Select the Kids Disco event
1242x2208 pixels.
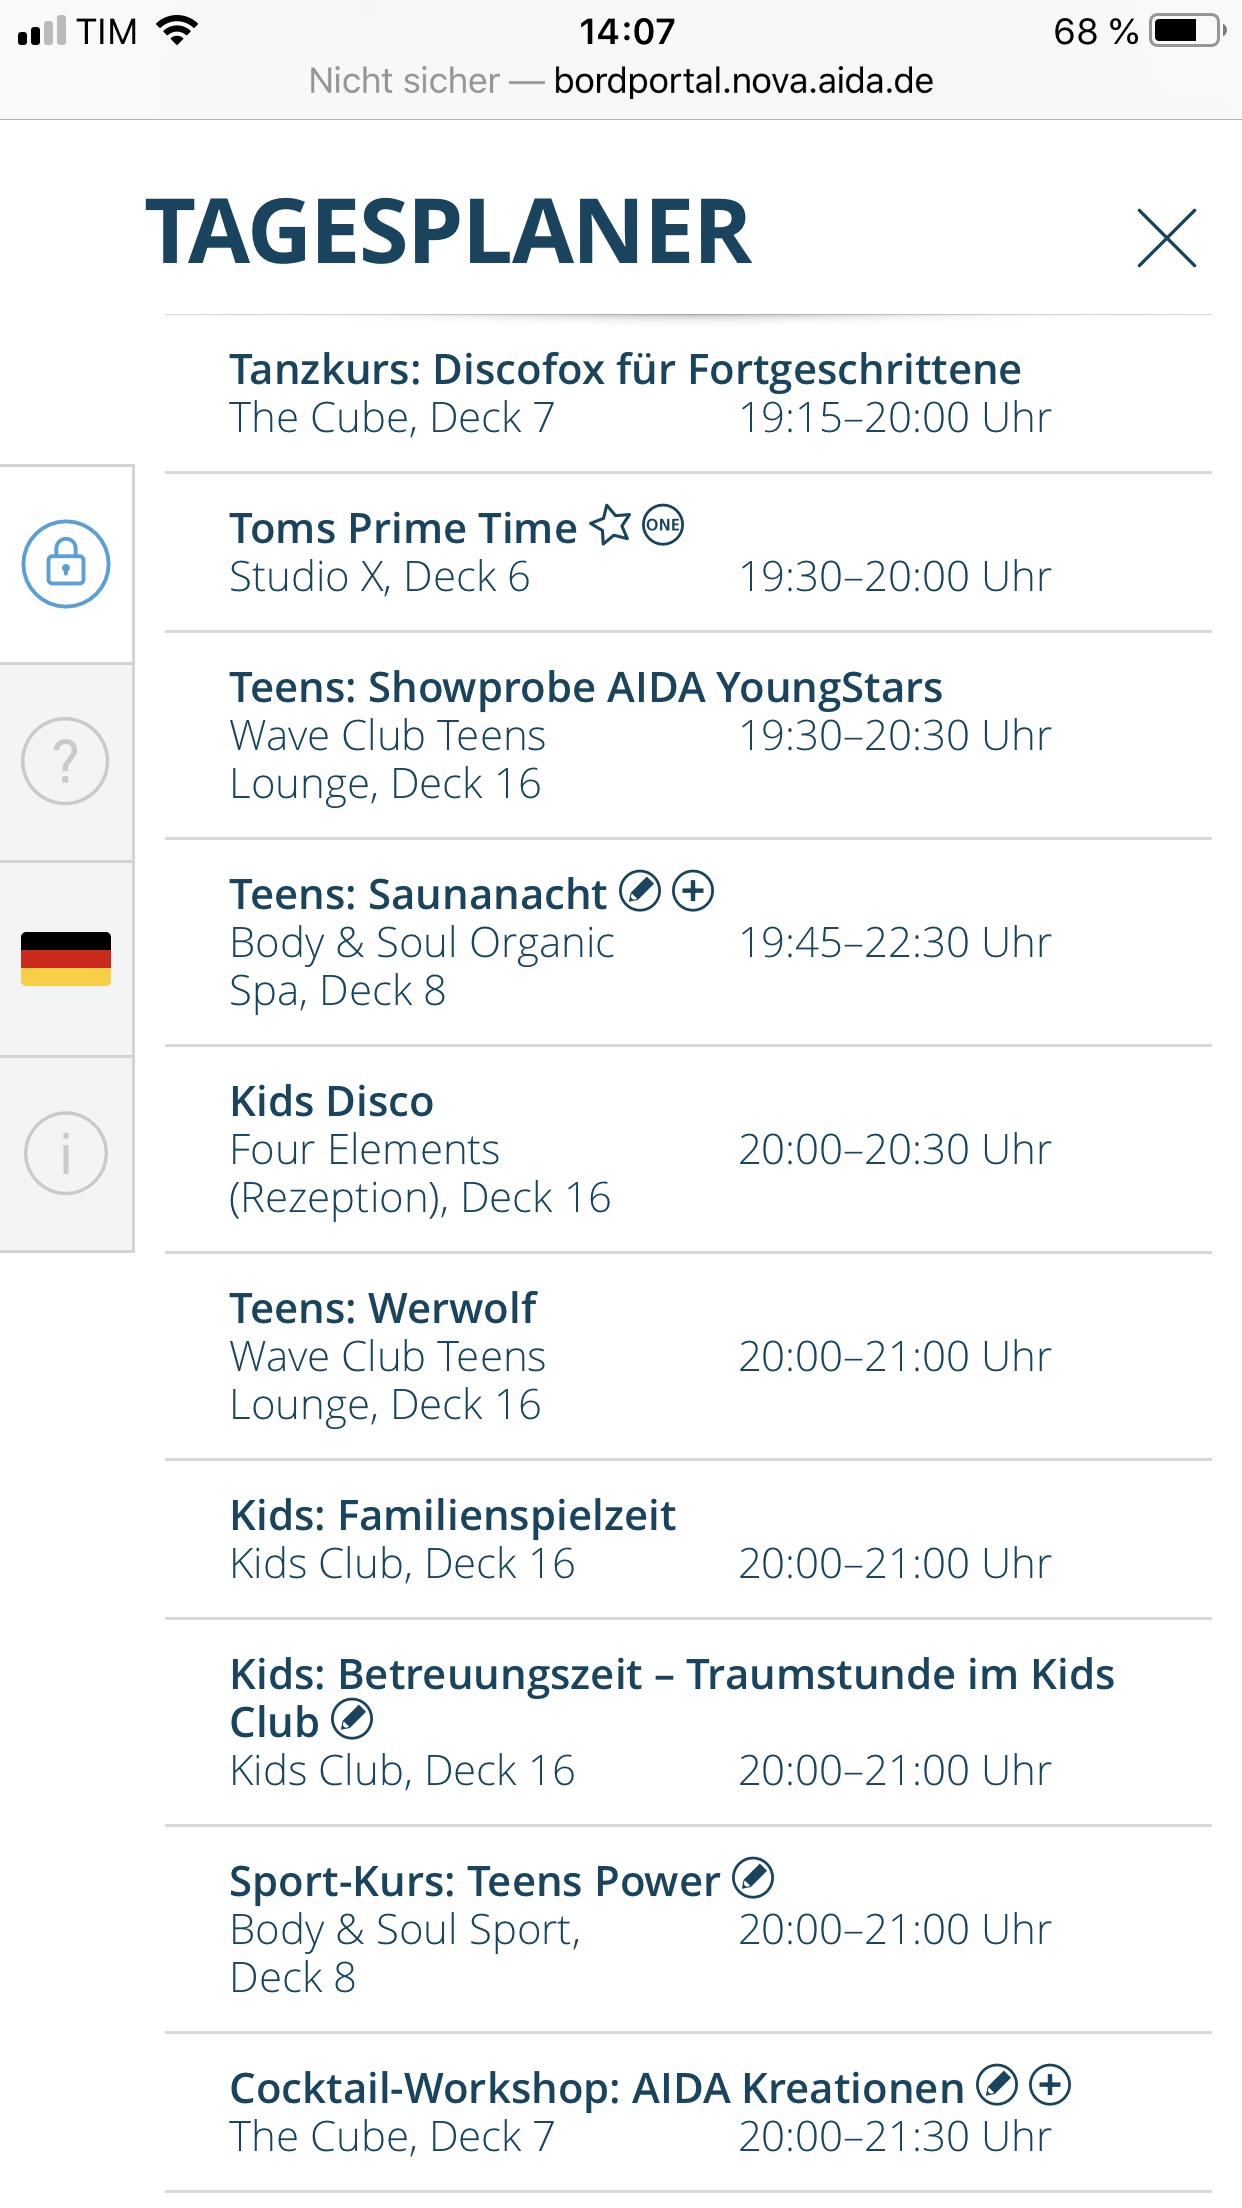pyautogui.click(x=688, y=1150)
